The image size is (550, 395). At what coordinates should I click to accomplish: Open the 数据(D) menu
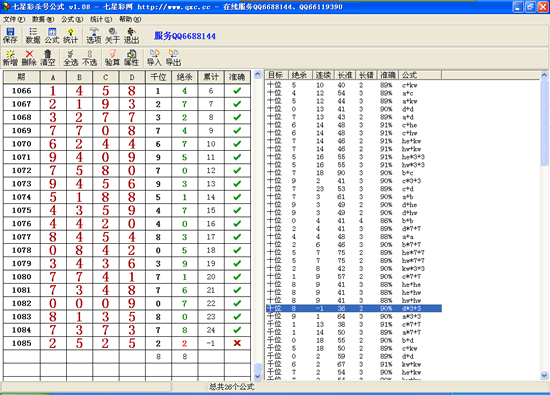[x=43, y=19]
